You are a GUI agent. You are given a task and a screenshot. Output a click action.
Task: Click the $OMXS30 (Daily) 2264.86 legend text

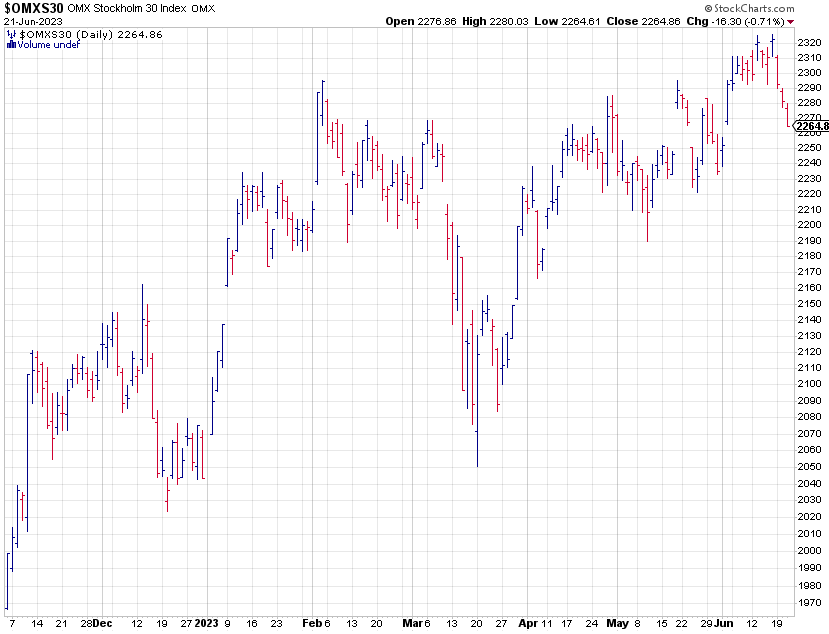tap(91, 34)
